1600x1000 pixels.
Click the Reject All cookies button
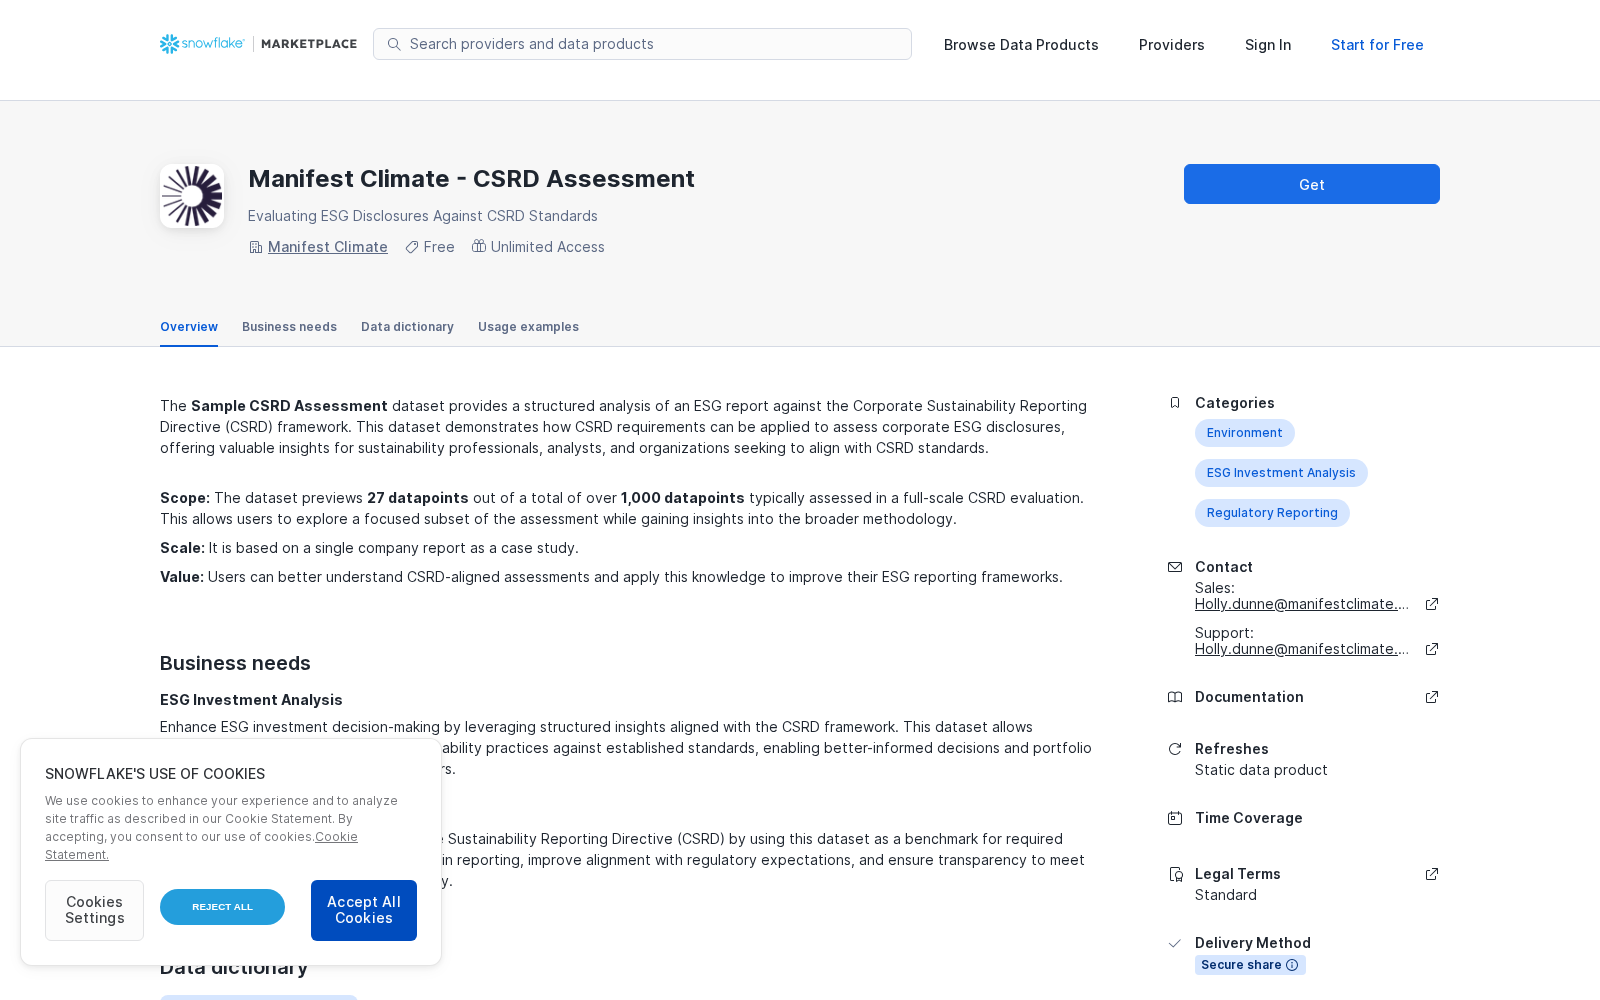click(222, 907)
